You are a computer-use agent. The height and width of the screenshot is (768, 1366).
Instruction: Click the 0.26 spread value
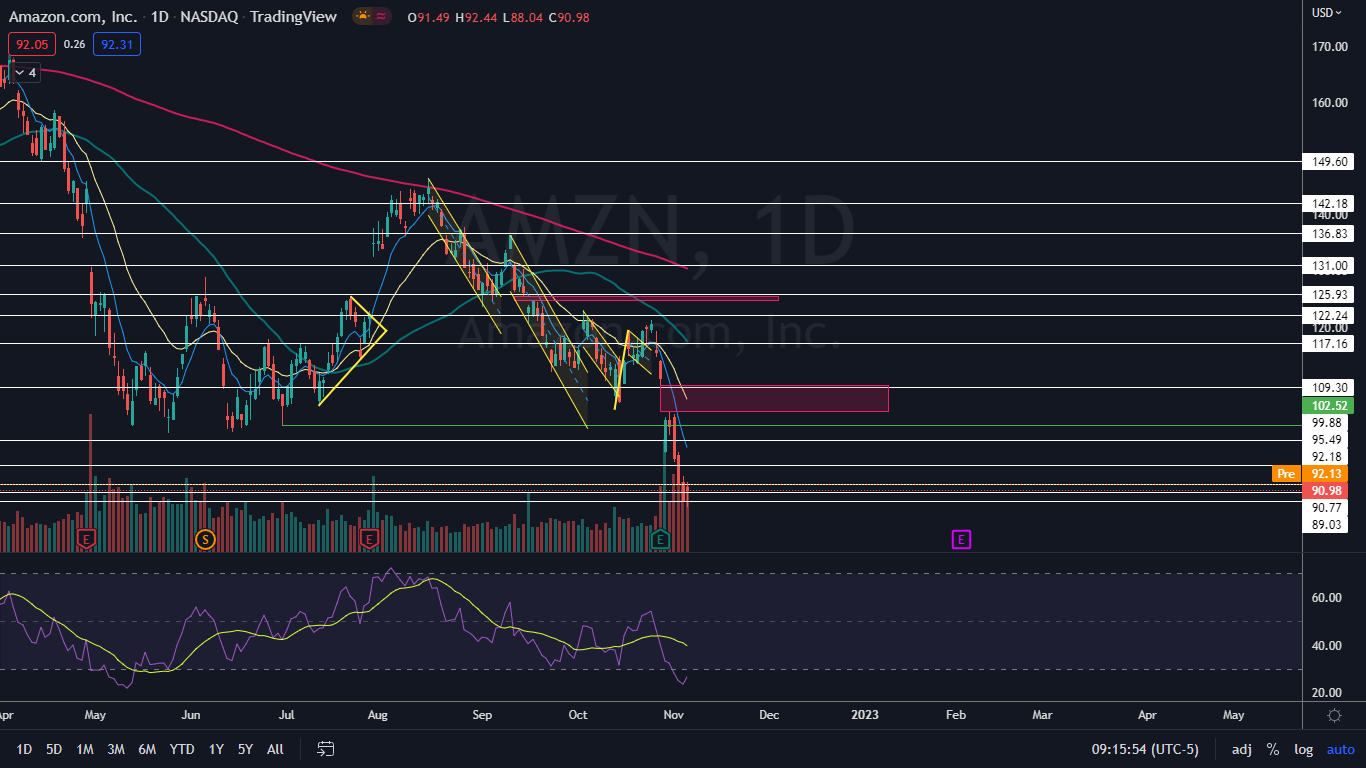[74, 44]
